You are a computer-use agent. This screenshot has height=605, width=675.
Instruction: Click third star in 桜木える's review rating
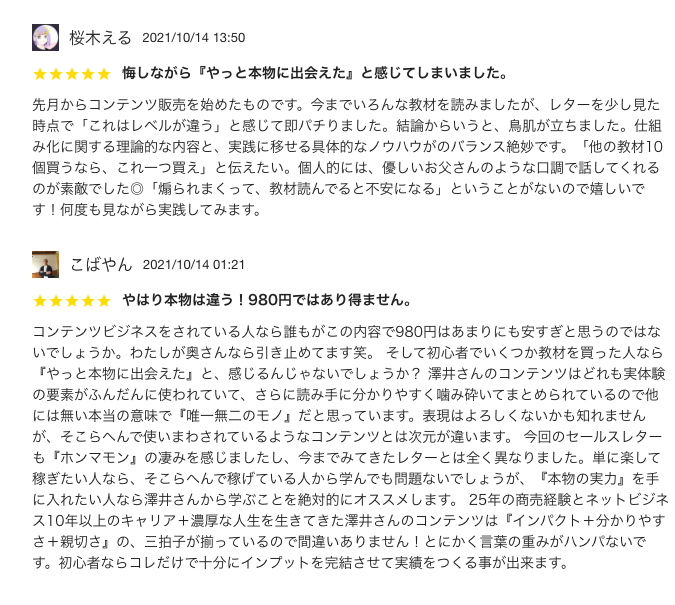click(x=72, y=74)
